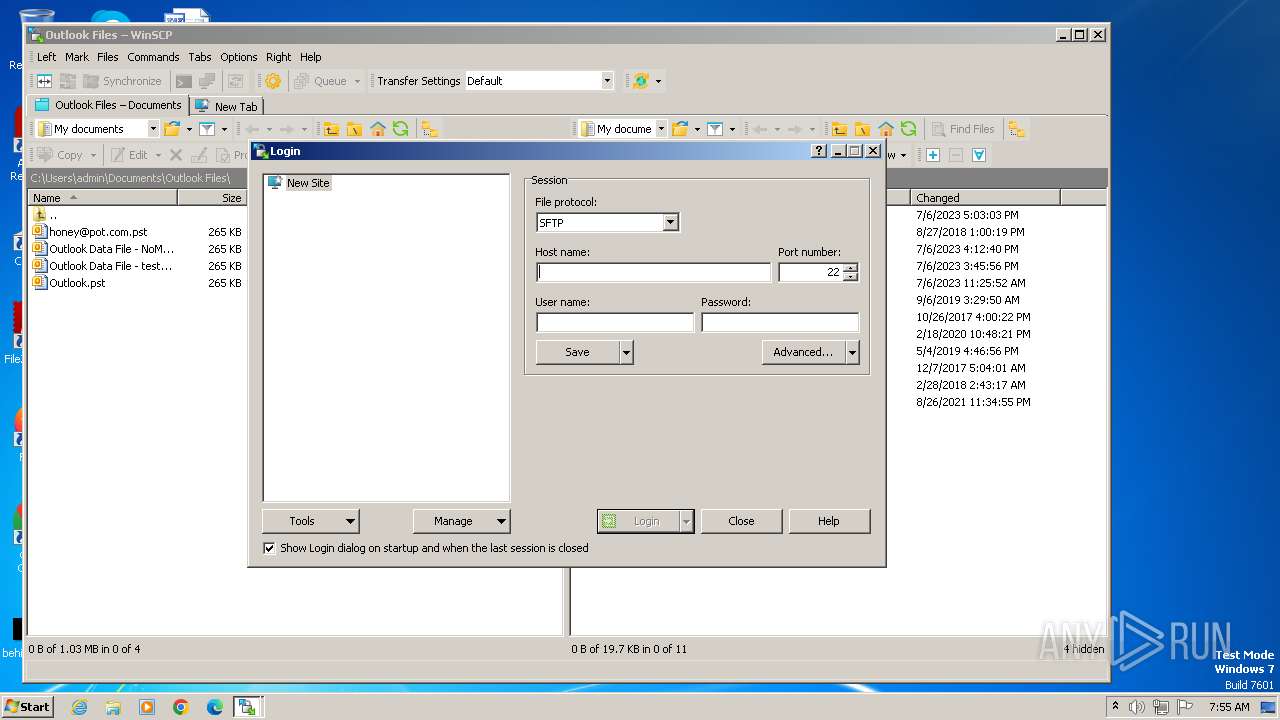Viewport: 1280px width, 720px height.
Task: Click the Compare Directories icon in main toolbar
Action: (x=45, y=81)
